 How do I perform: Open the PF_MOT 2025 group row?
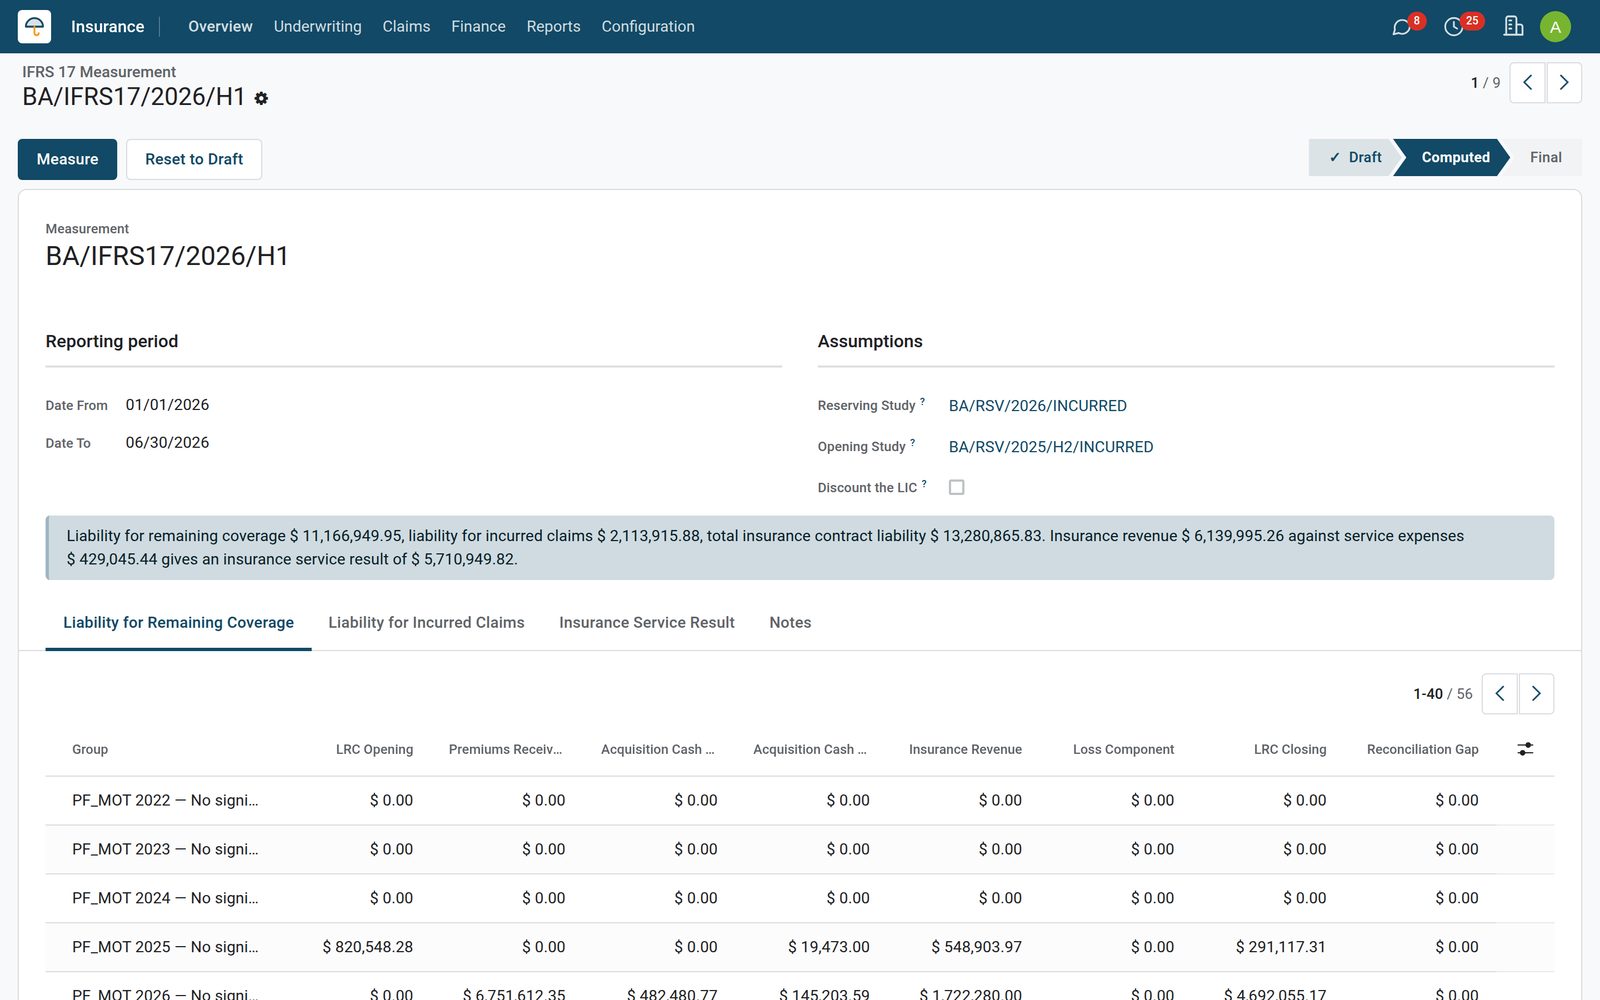tap(799, 947)
